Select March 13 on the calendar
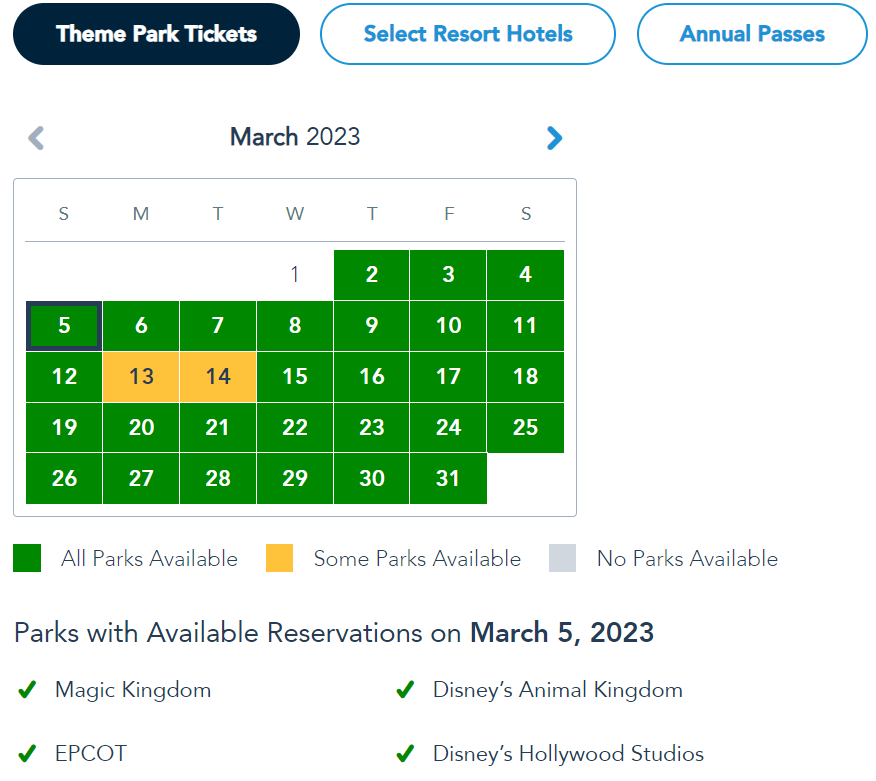The height and width of the screenshot is (781, 876). 141,377
